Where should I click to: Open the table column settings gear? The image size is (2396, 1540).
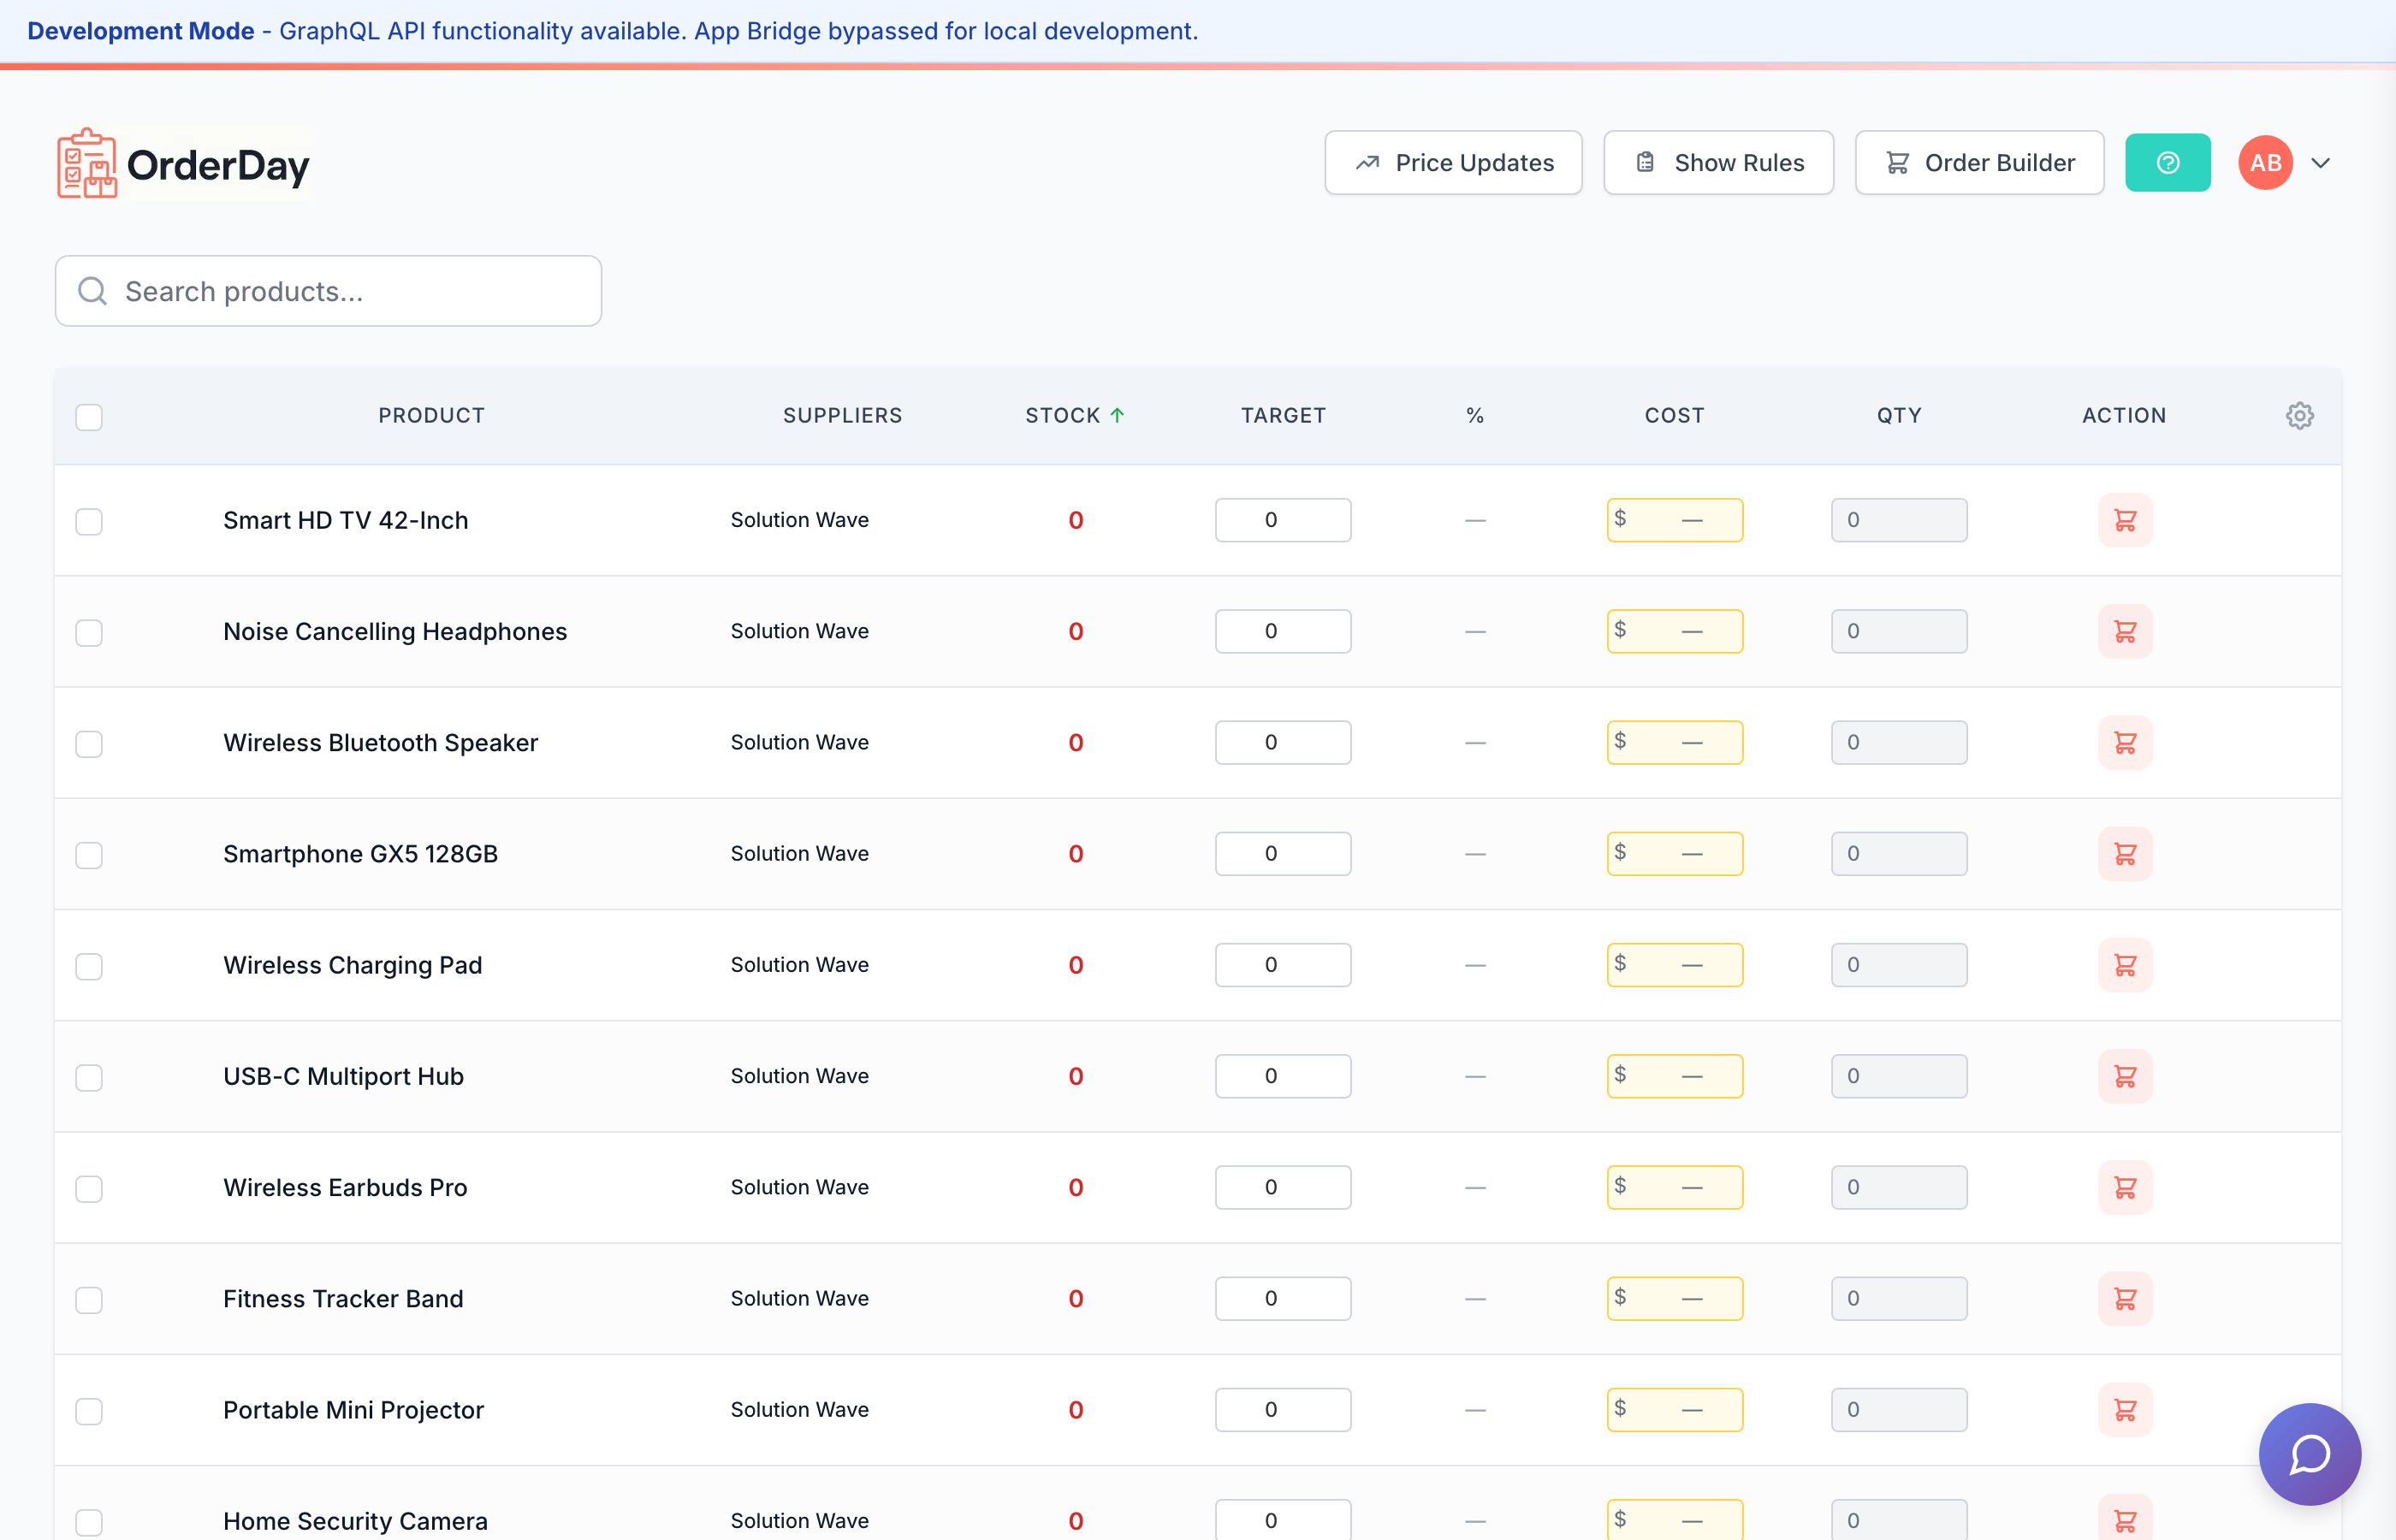coord(2299,416)
